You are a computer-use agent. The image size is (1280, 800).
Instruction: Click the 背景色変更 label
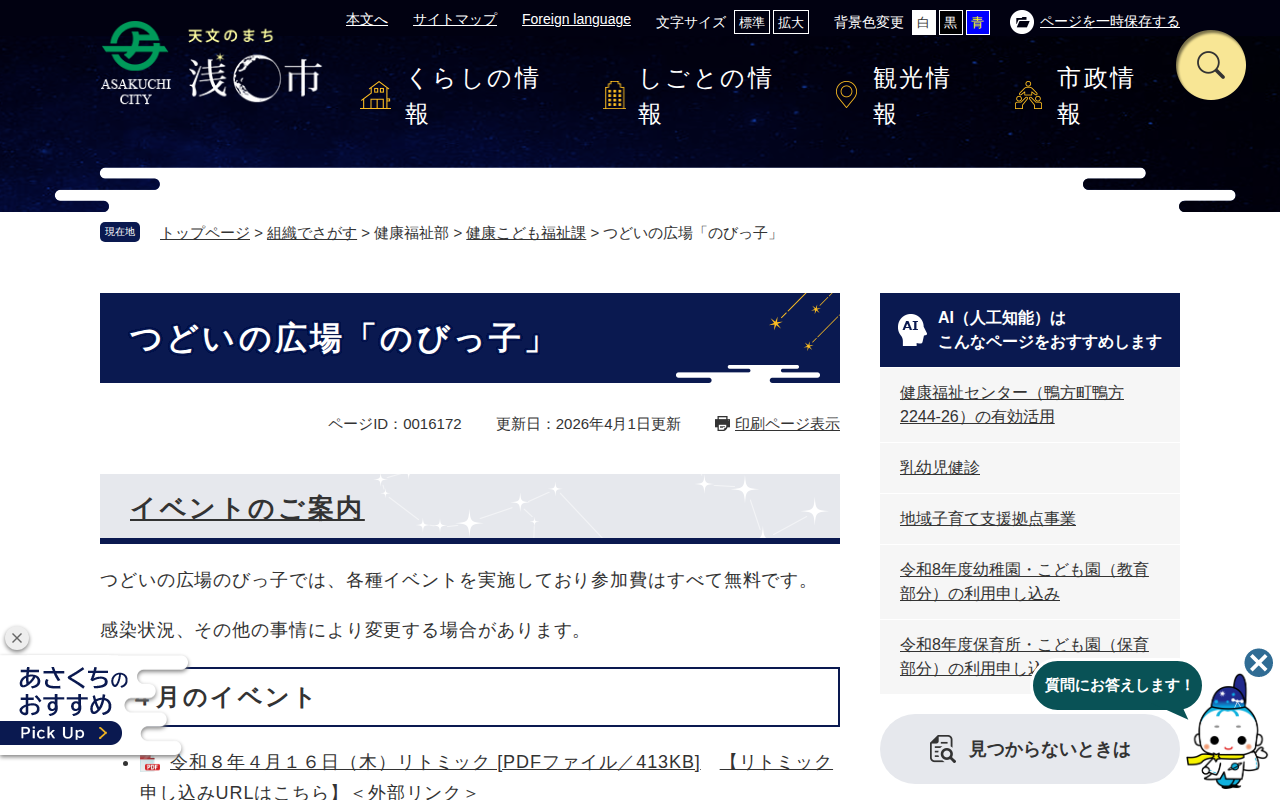[869, 22]
